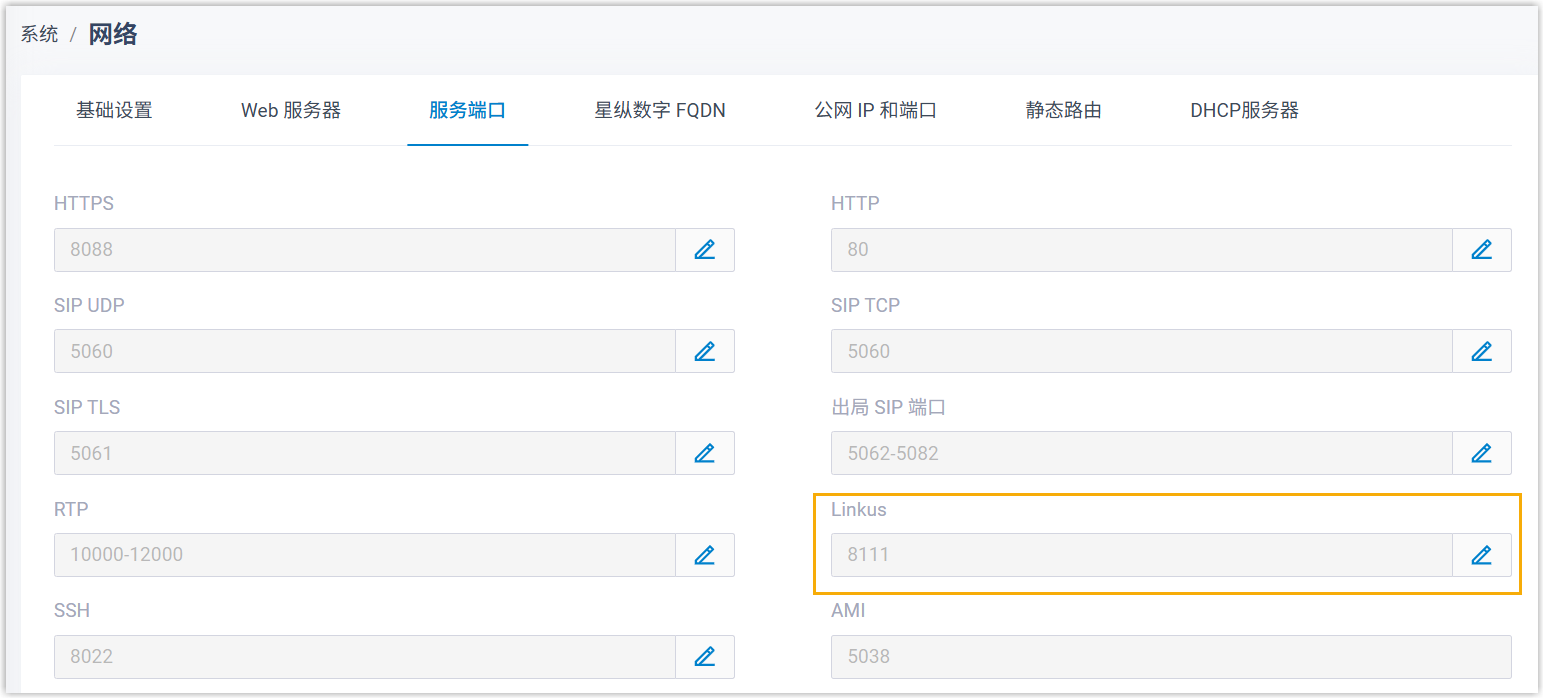Edit the SIP TCP port value
Viewport: 1544px width, 699px height.
[1481, 352]
